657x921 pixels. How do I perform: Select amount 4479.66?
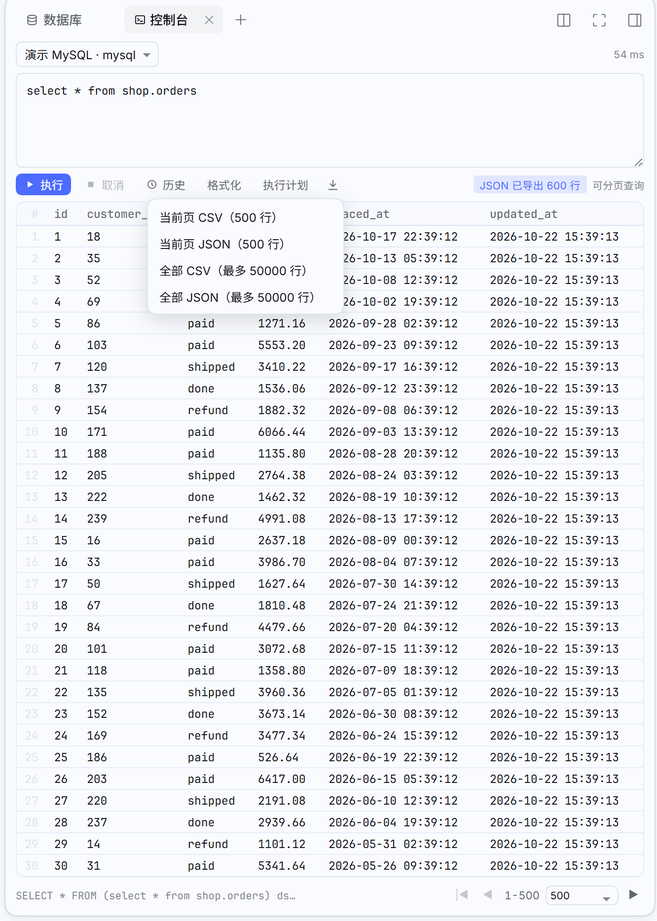tap(282, 628)
